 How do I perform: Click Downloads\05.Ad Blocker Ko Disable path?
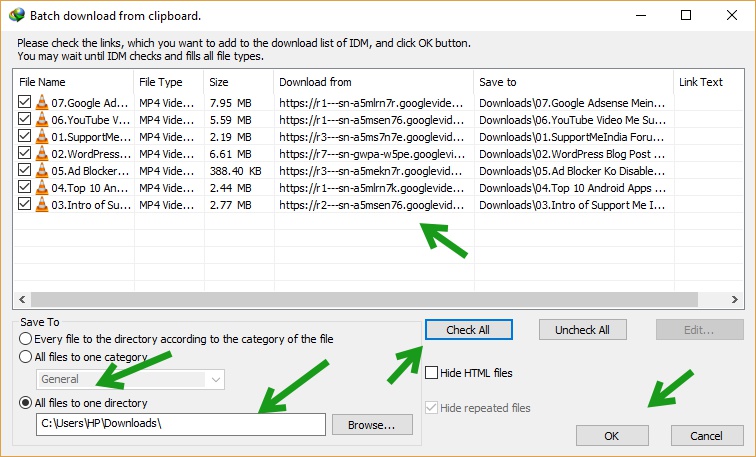coord(572,171)
